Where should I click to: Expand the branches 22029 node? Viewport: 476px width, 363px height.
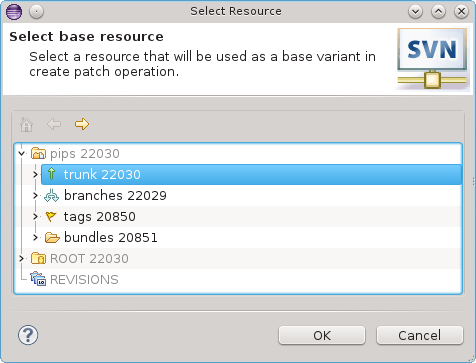tap(35, 195)
